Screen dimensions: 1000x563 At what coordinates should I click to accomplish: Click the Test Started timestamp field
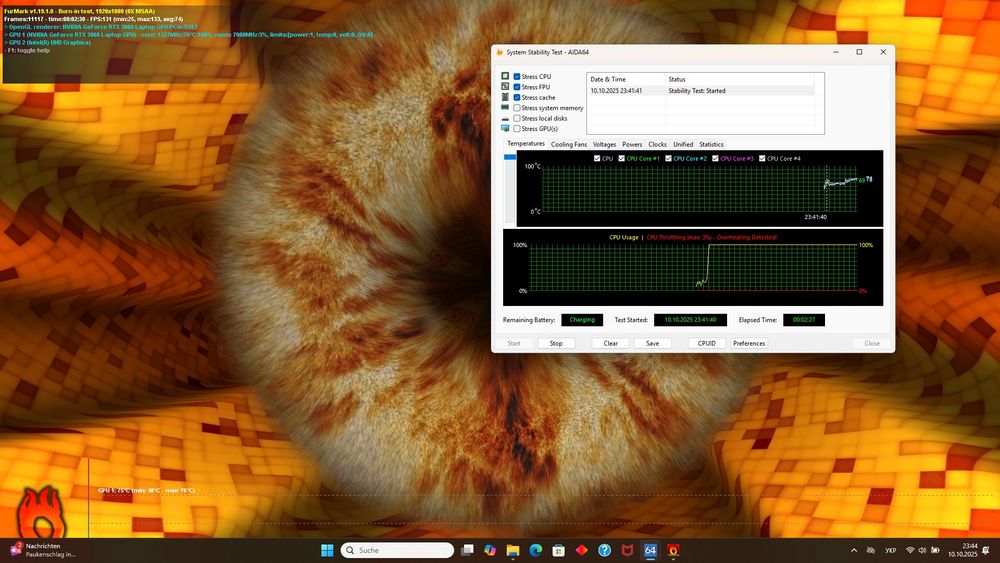[x=690, y=319]
